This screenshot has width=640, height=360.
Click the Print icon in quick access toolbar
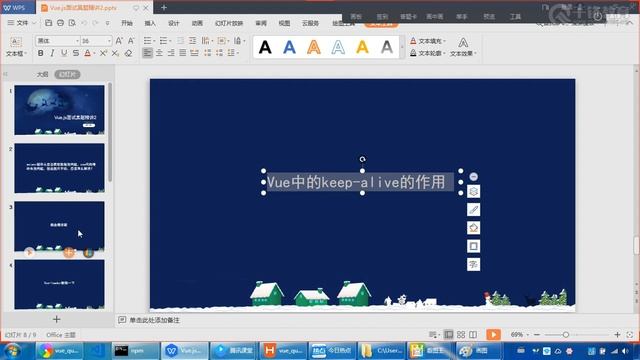60,23
